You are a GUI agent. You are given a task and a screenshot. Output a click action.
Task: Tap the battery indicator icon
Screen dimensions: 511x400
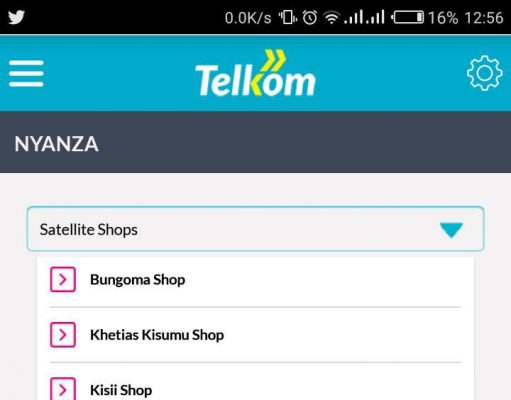408,18
